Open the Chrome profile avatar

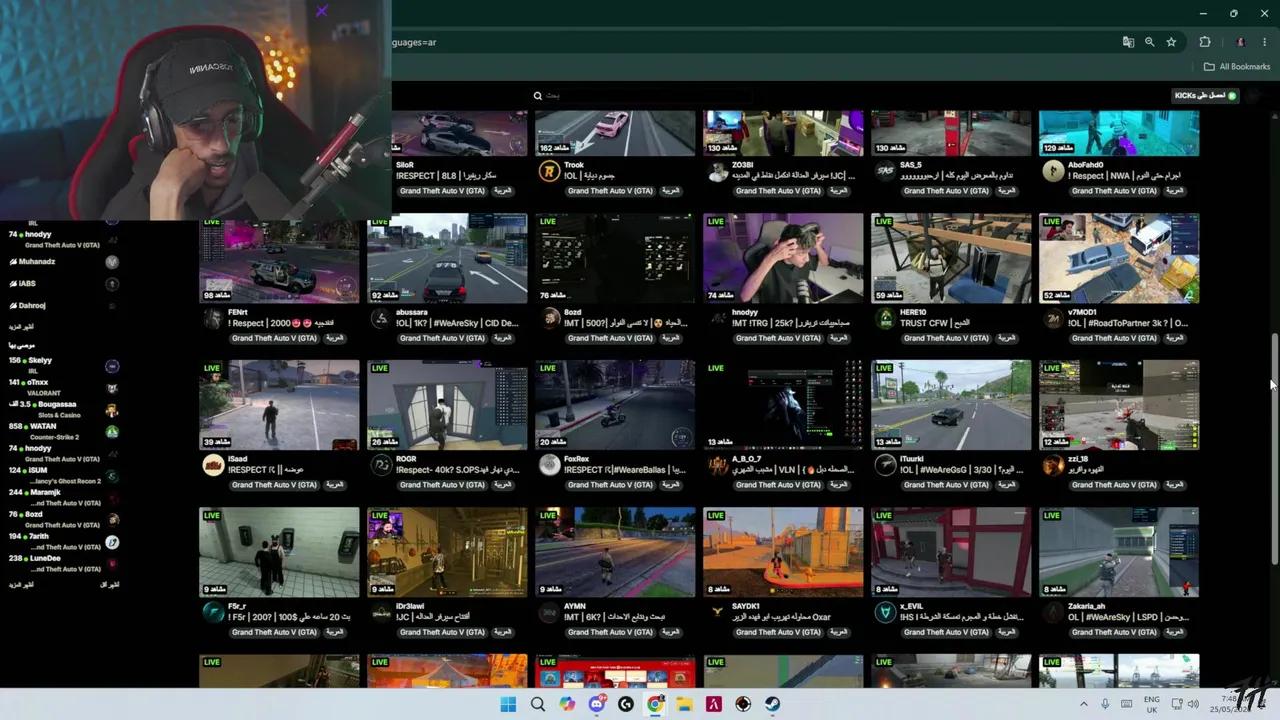1240,42
